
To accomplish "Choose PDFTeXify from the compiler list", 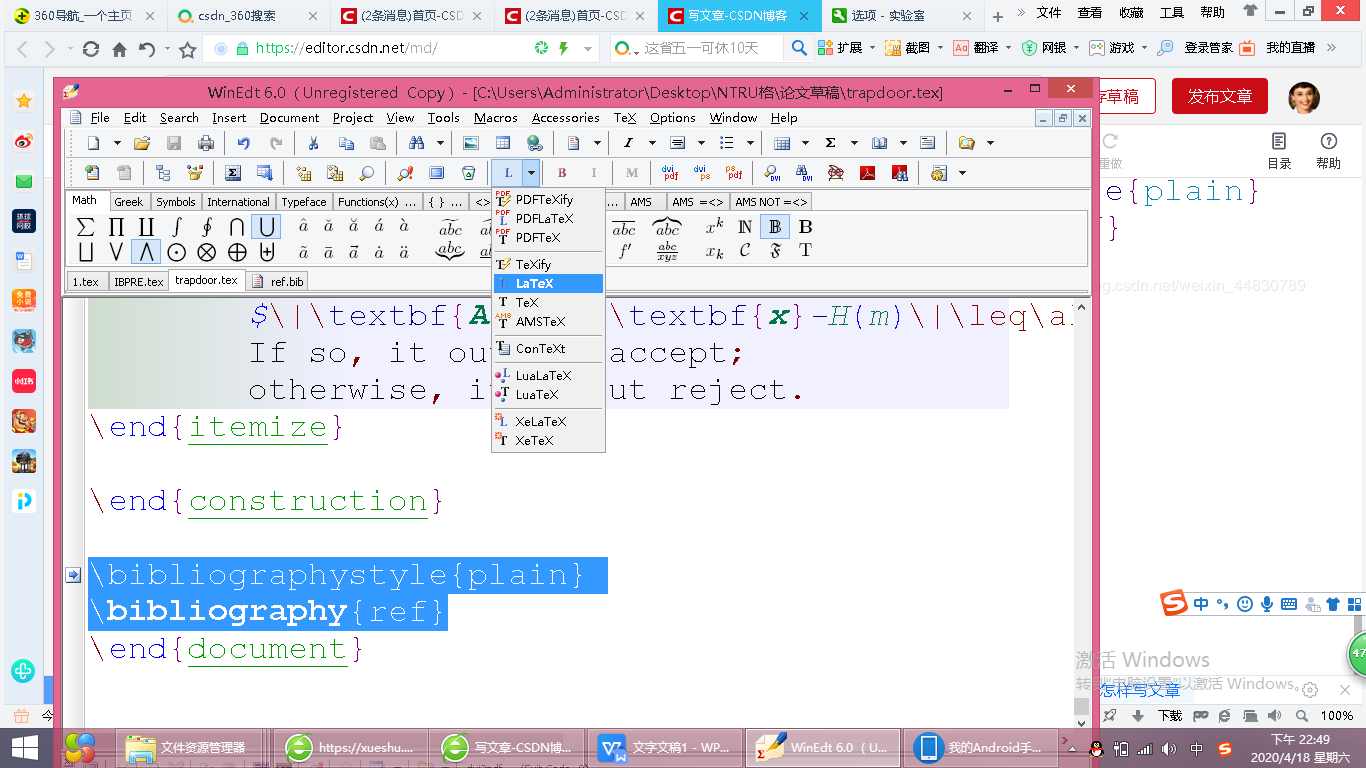I will (x=548, y=200).
